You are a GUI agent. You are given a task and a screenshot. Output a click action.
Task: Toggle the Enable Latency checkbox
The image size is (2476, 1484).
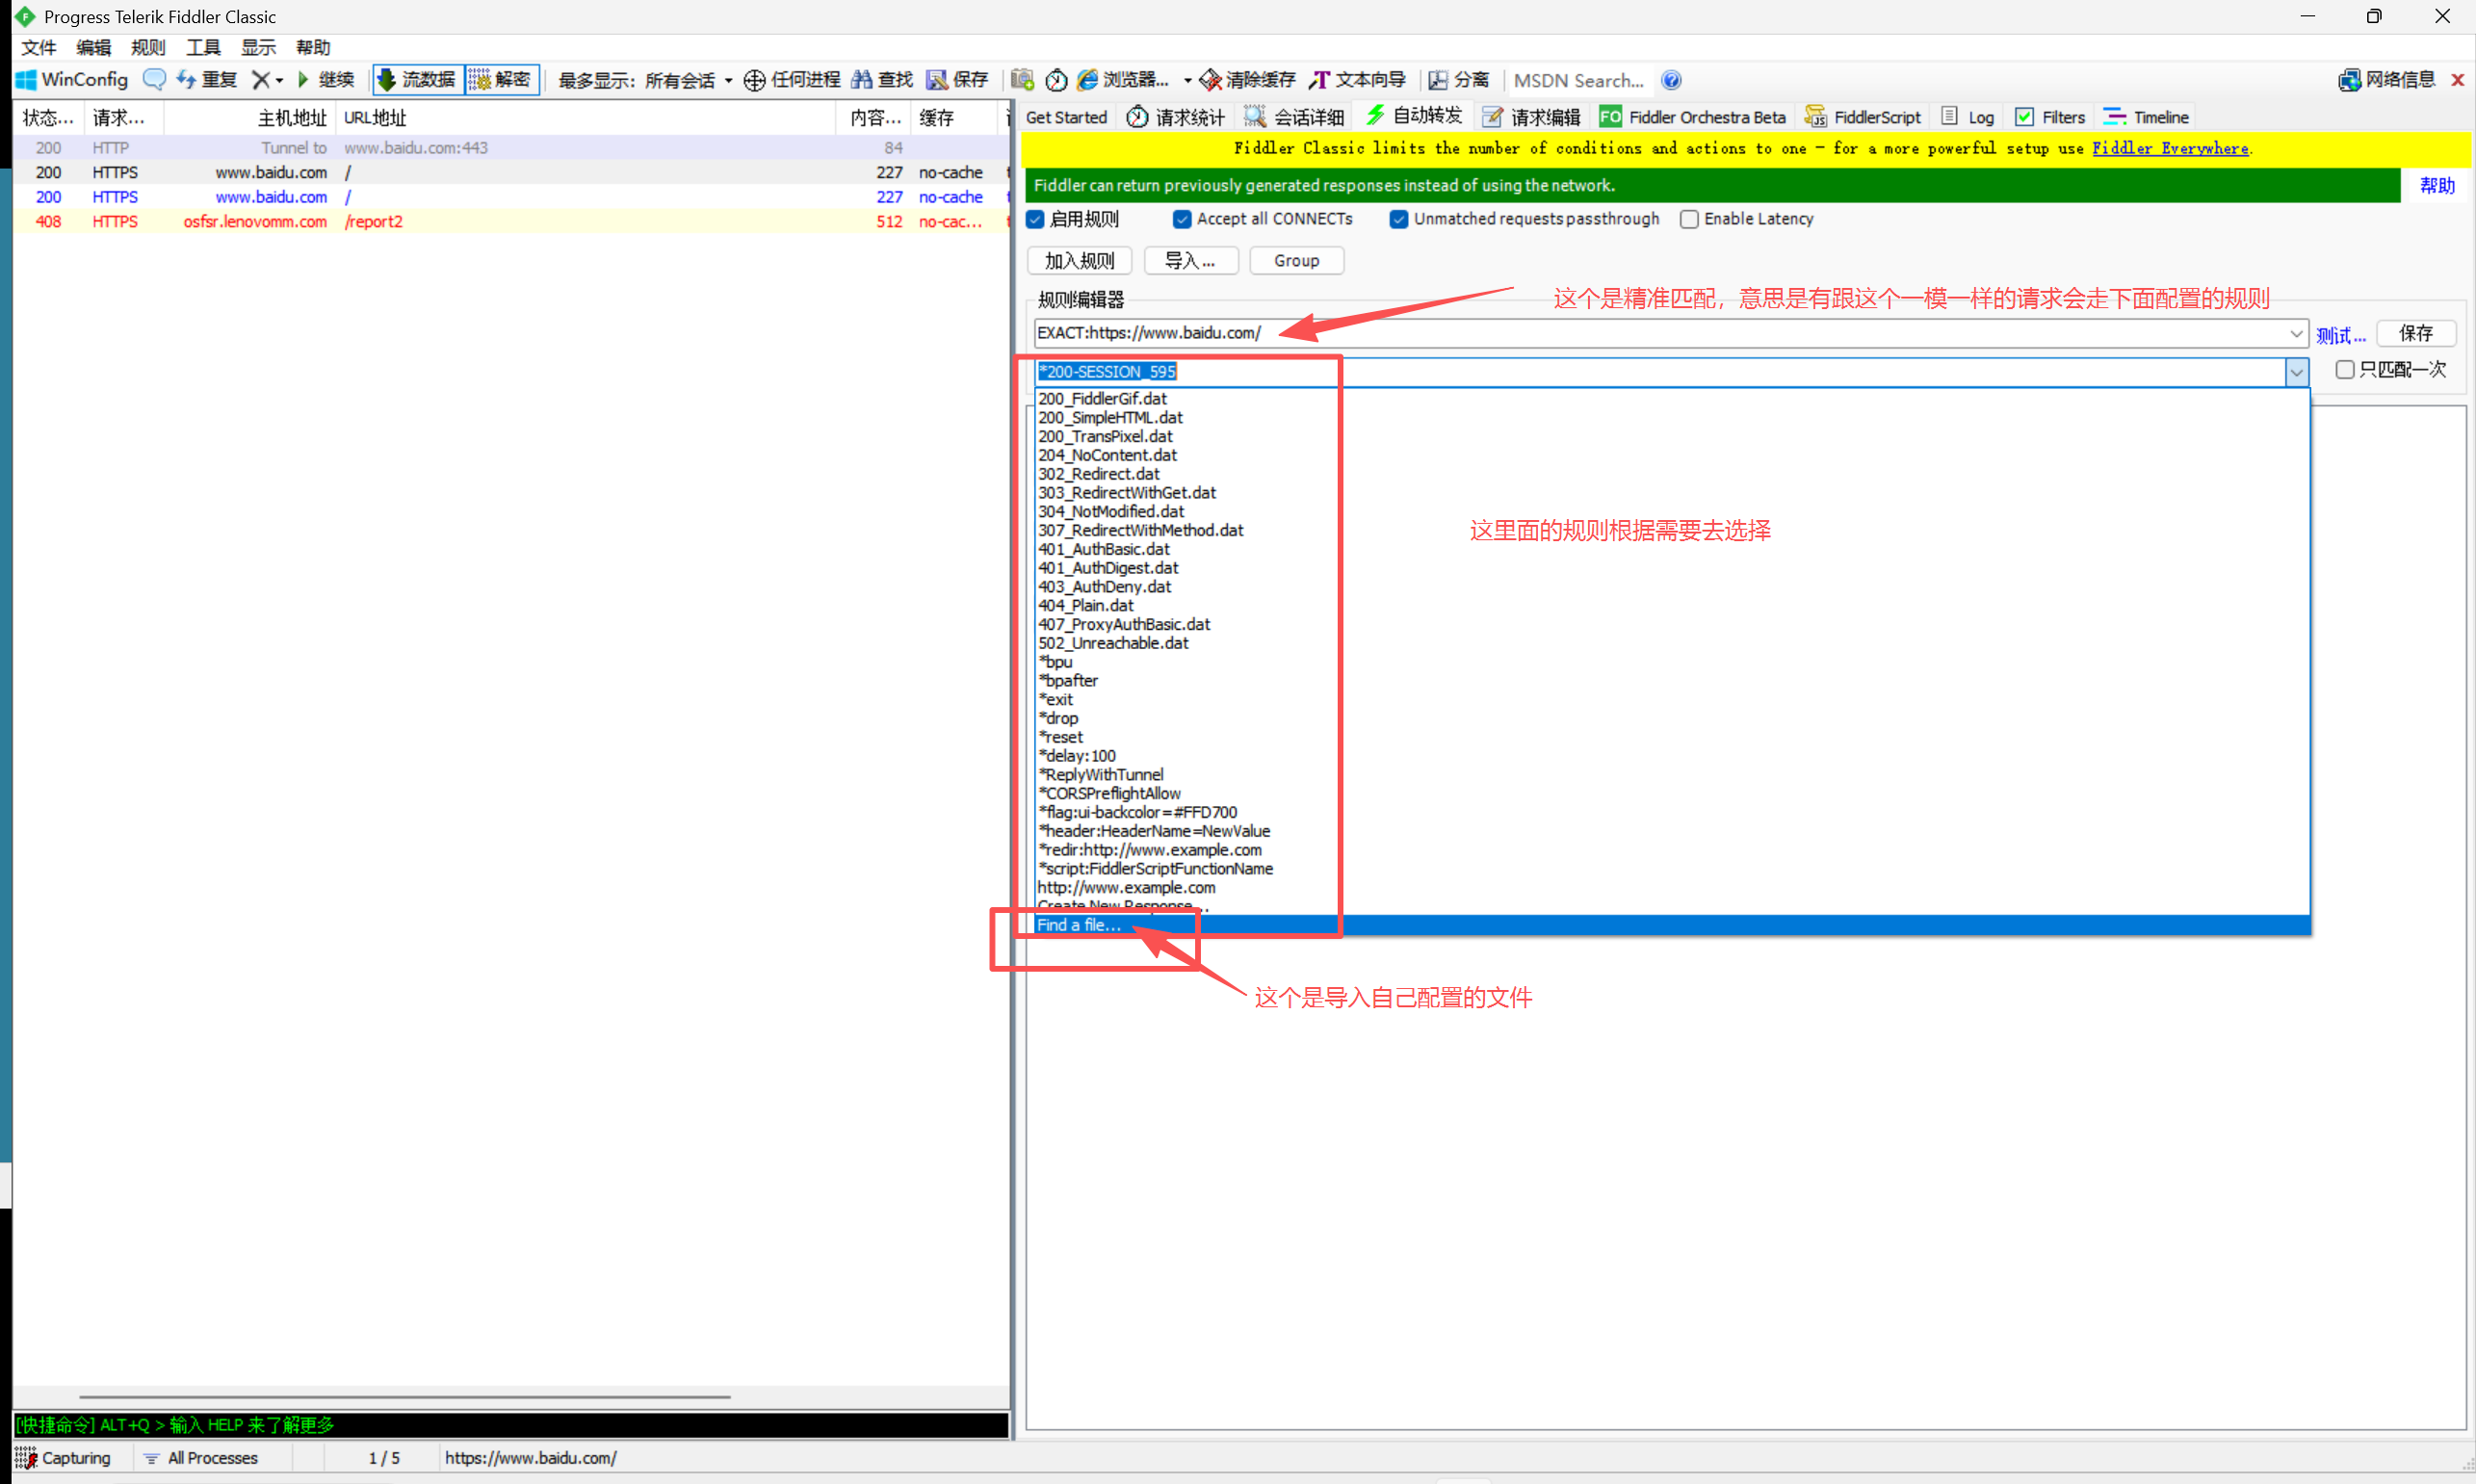click(1689, 219)
